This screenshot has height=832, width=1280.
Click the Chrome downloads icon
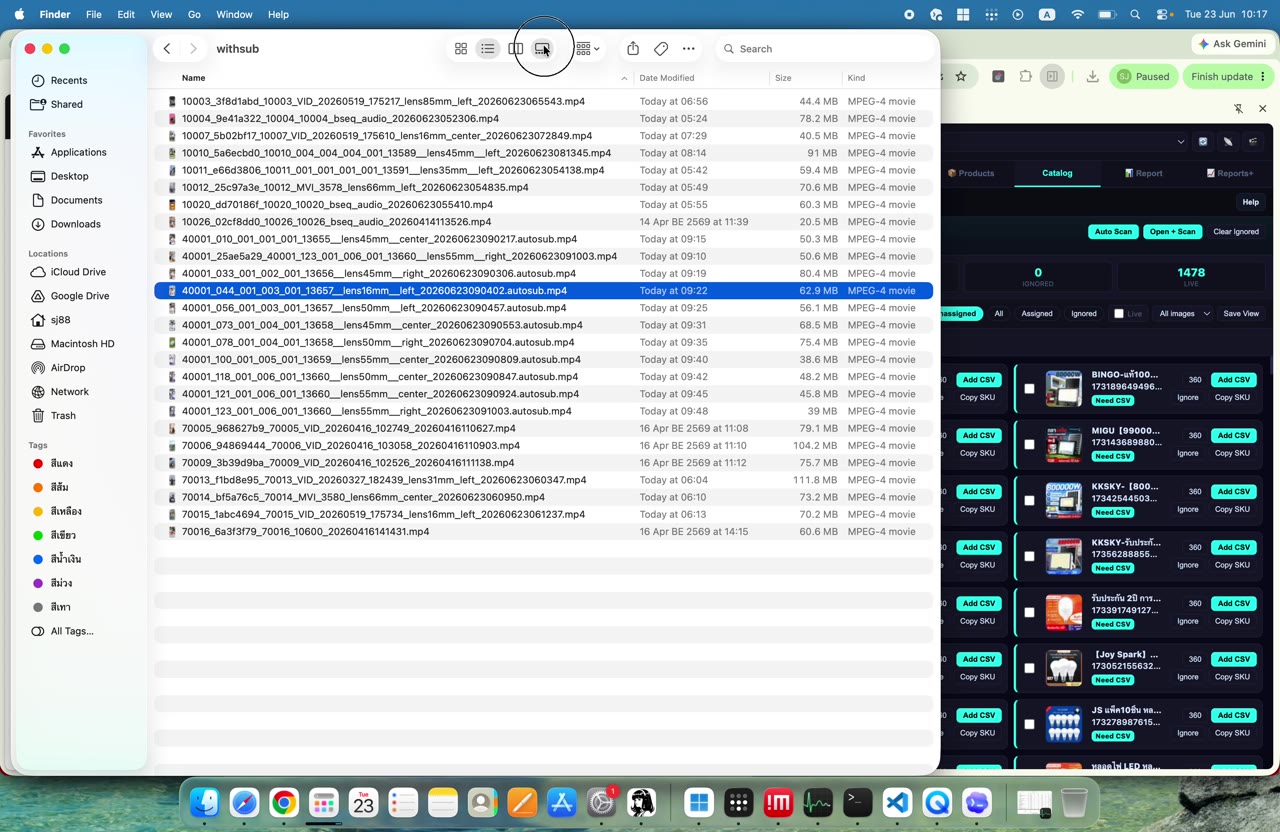(1092, 76)
